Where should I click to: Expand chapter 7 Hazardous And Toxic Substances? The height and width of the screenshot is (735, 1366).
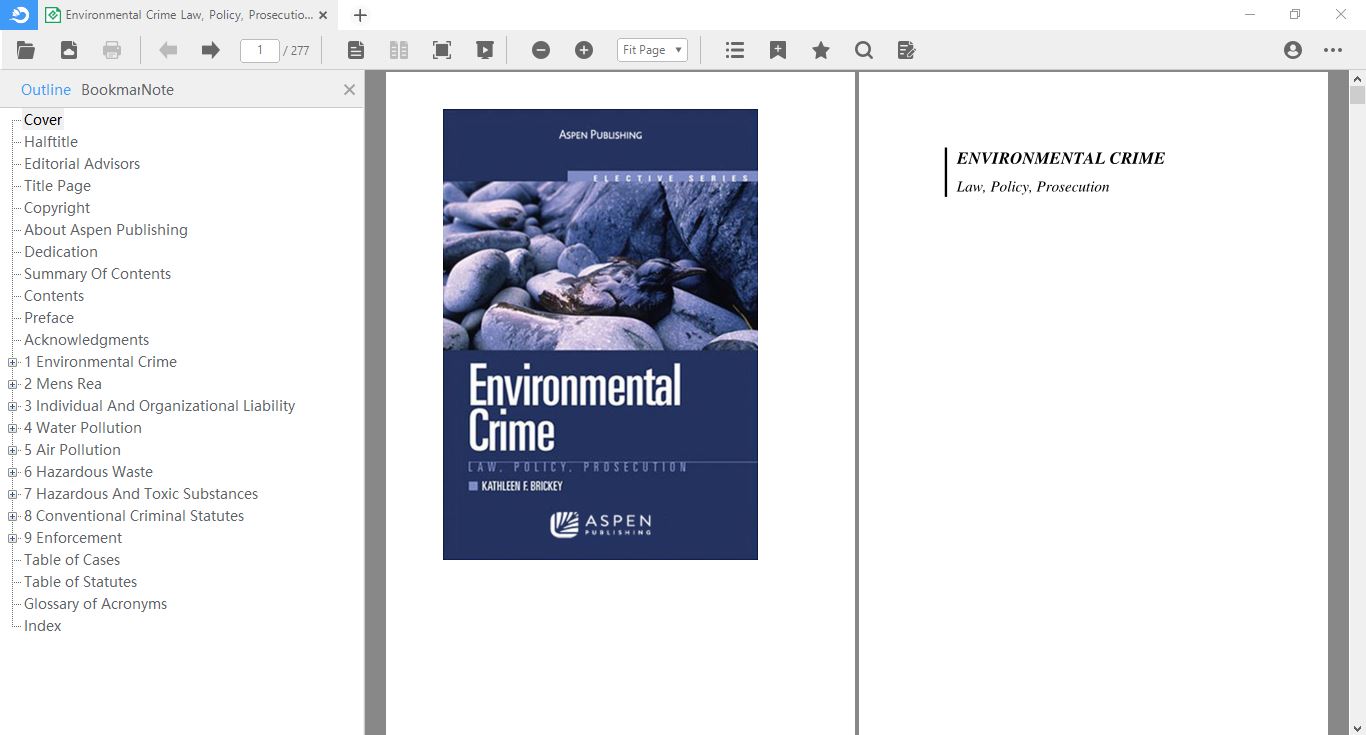[13, 494]
